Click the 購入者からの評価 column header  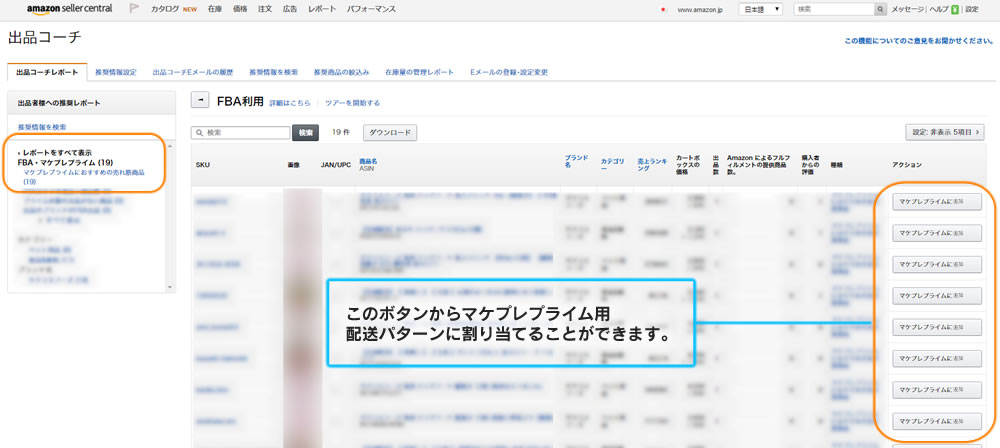pyautogui.click(x=810, y=165)
